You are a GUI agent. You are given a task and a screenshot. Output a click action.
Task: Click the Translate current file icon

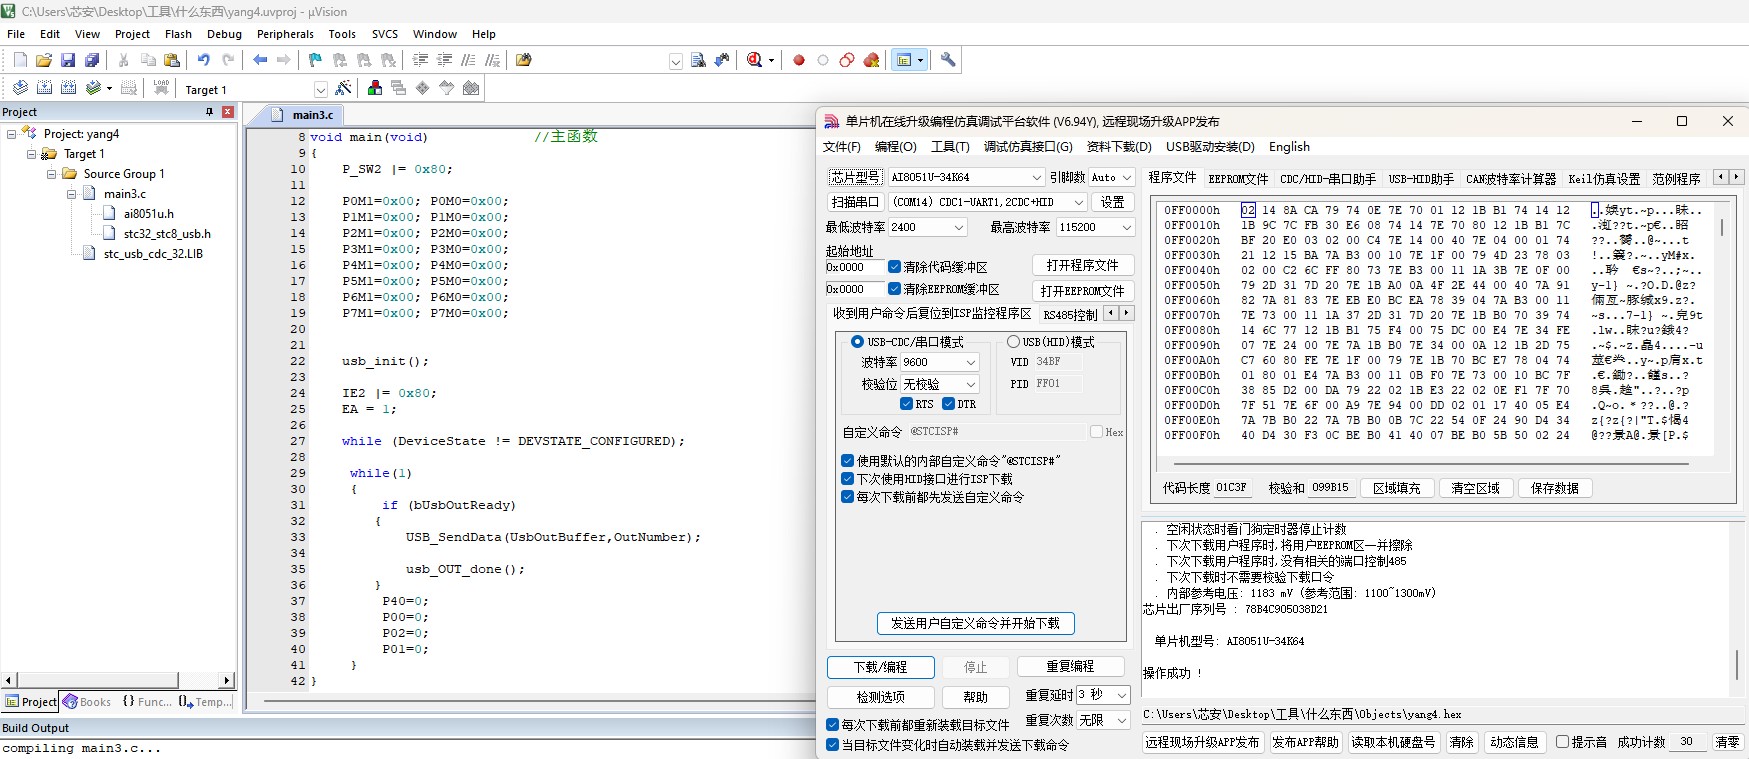[20, 88]
